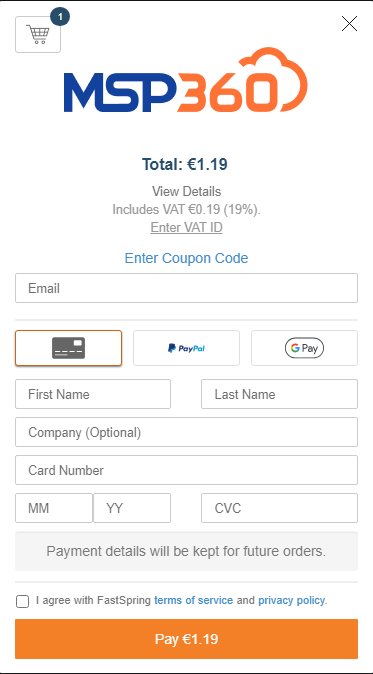
Task: Focus the Email input field
Action: point(186,288)
